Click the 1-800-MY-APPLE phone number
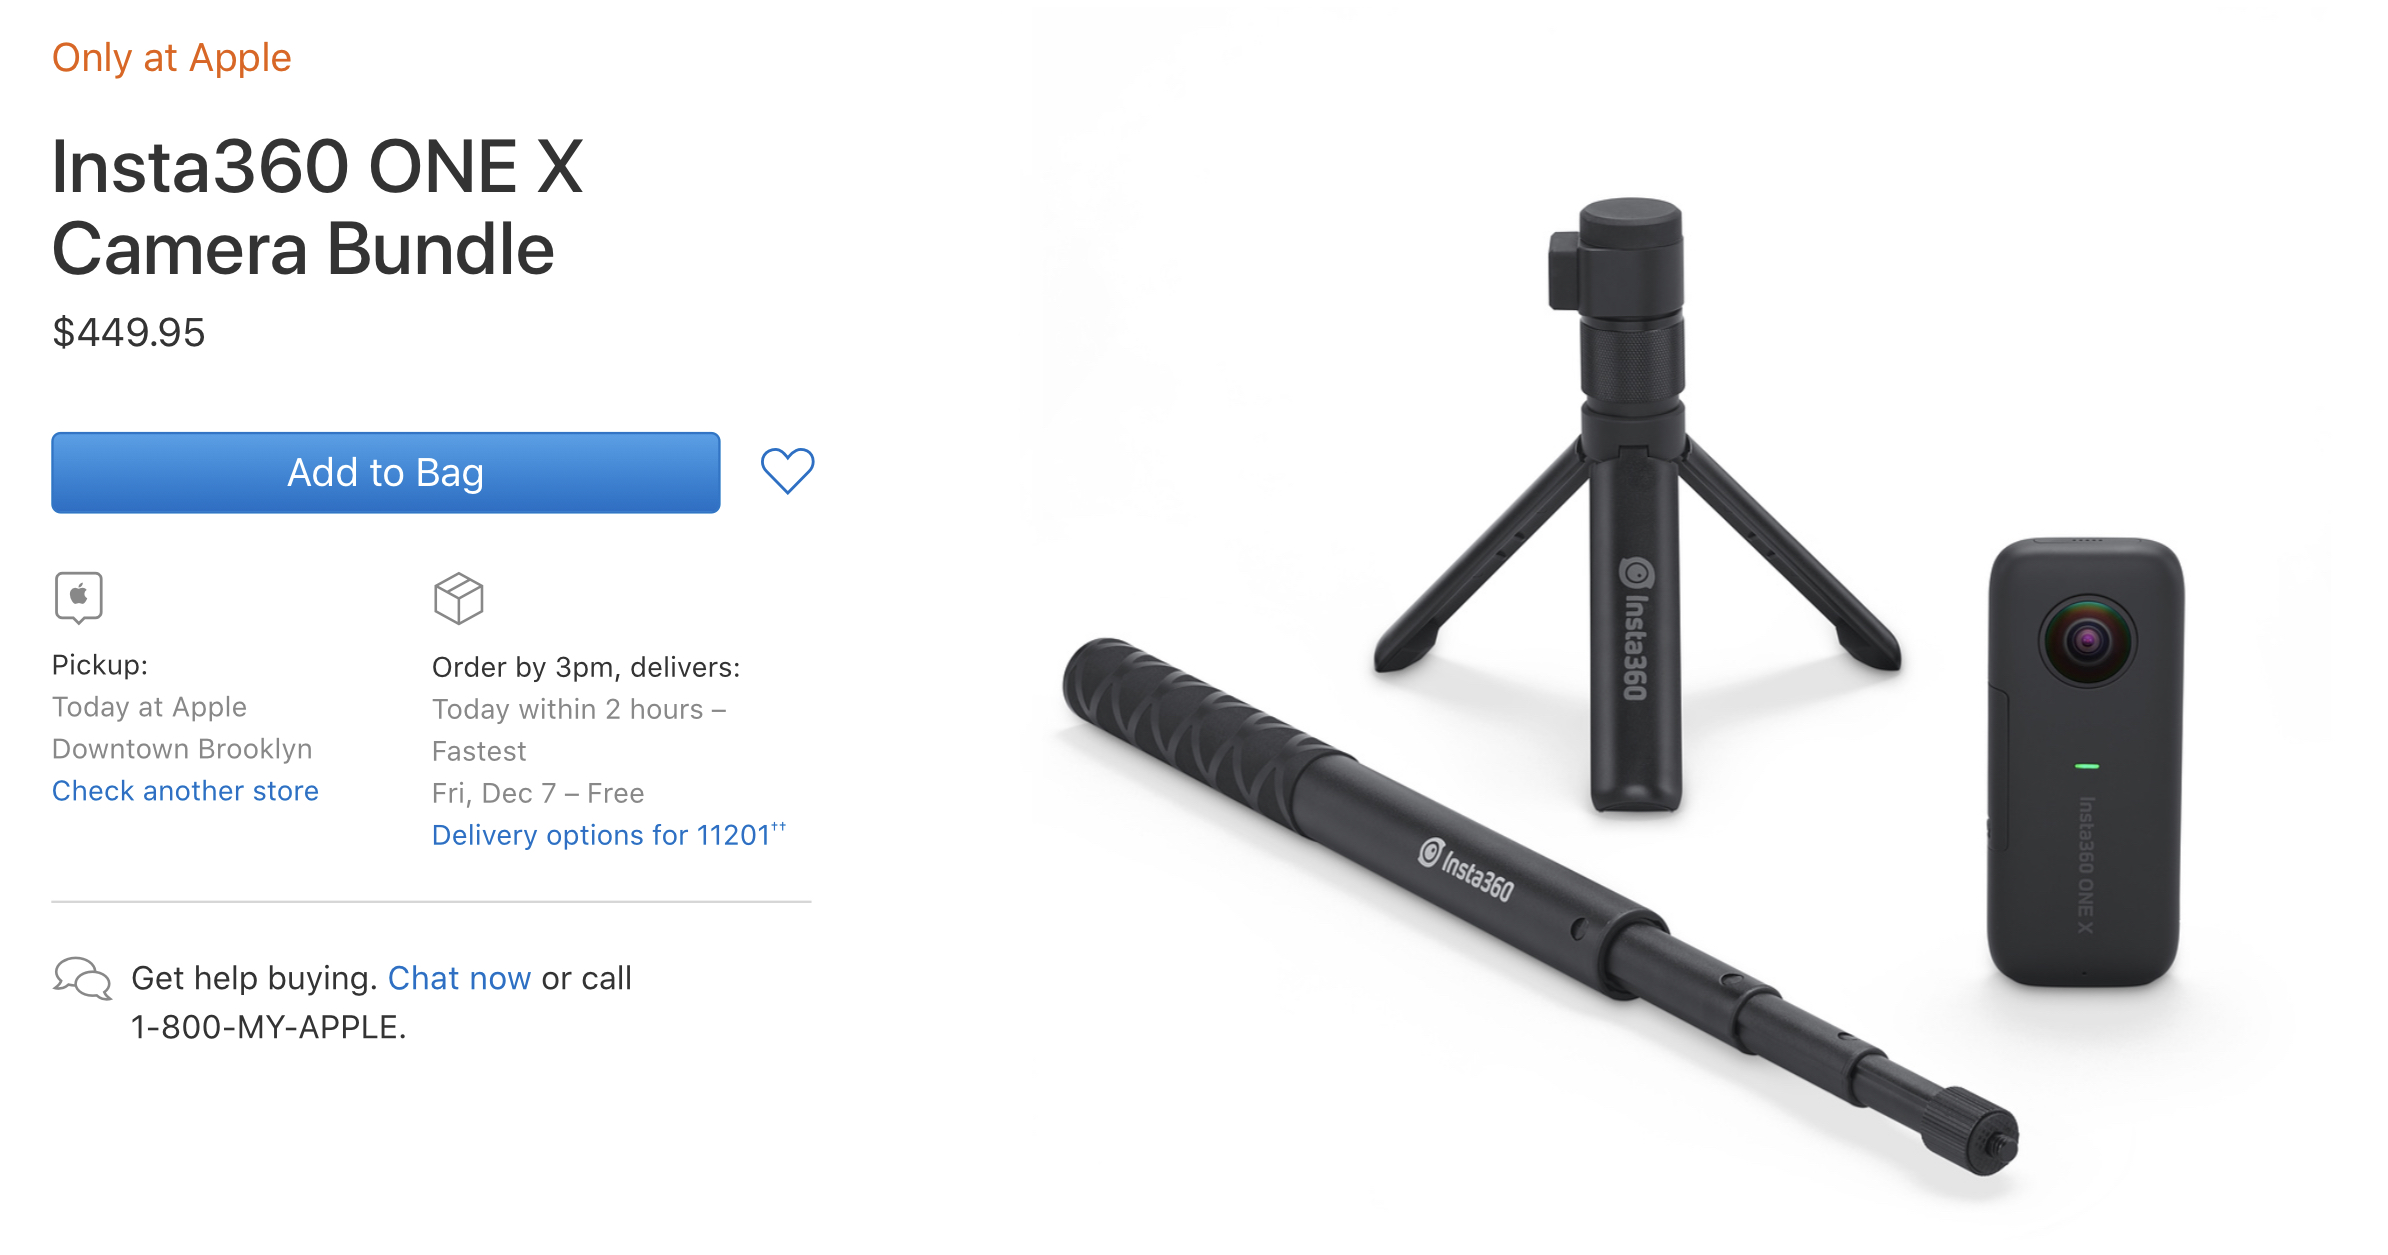This screenshot has height=1255, width=2388. 268,1027
